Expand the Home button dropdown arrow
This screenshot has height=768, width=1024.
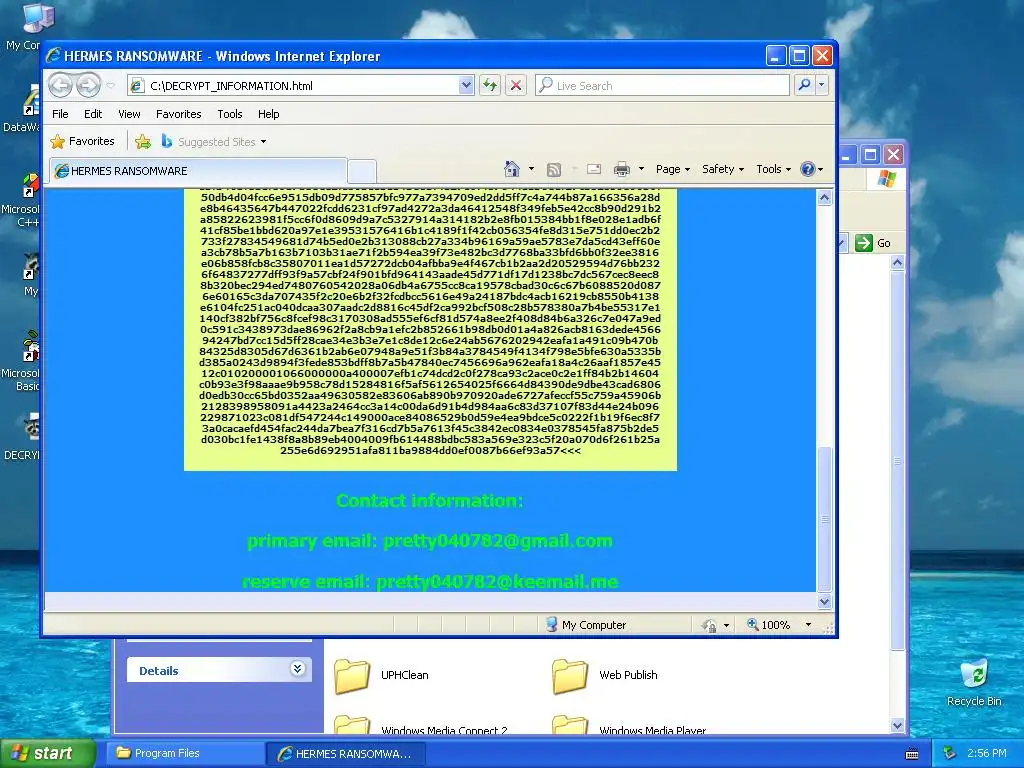(531, 169)
